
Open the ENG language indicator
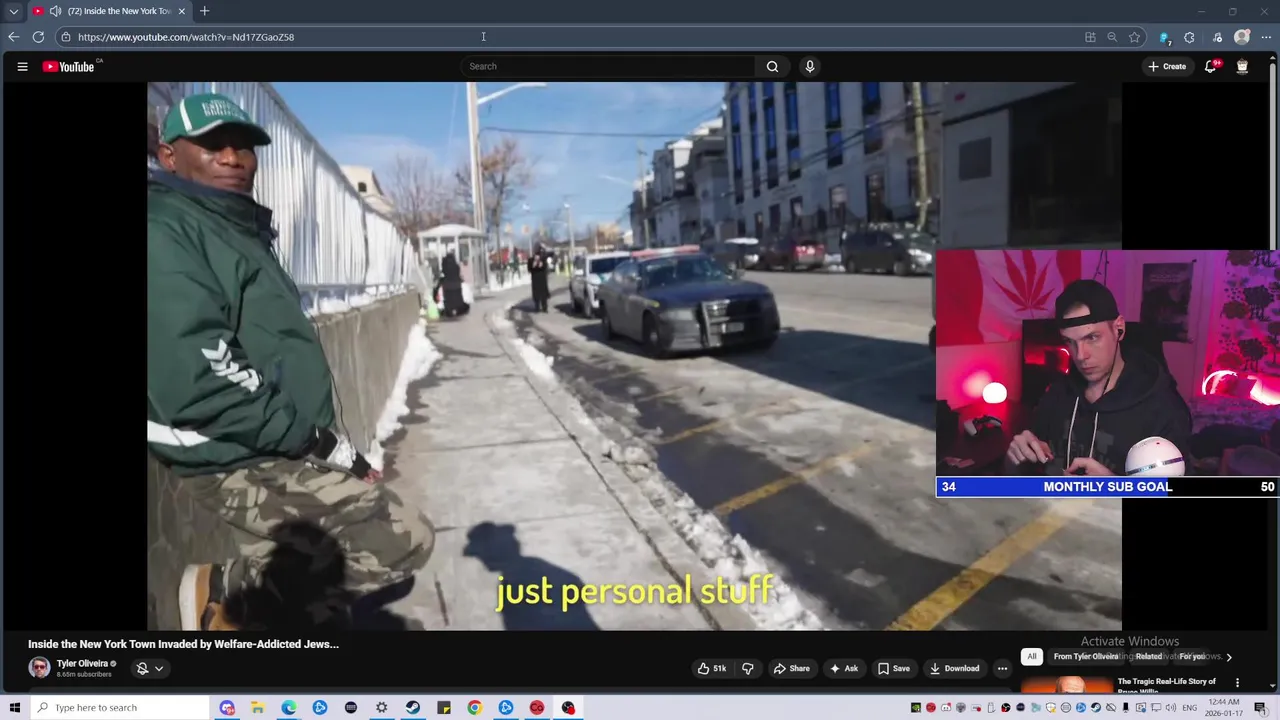click(x=1190, y=708)
